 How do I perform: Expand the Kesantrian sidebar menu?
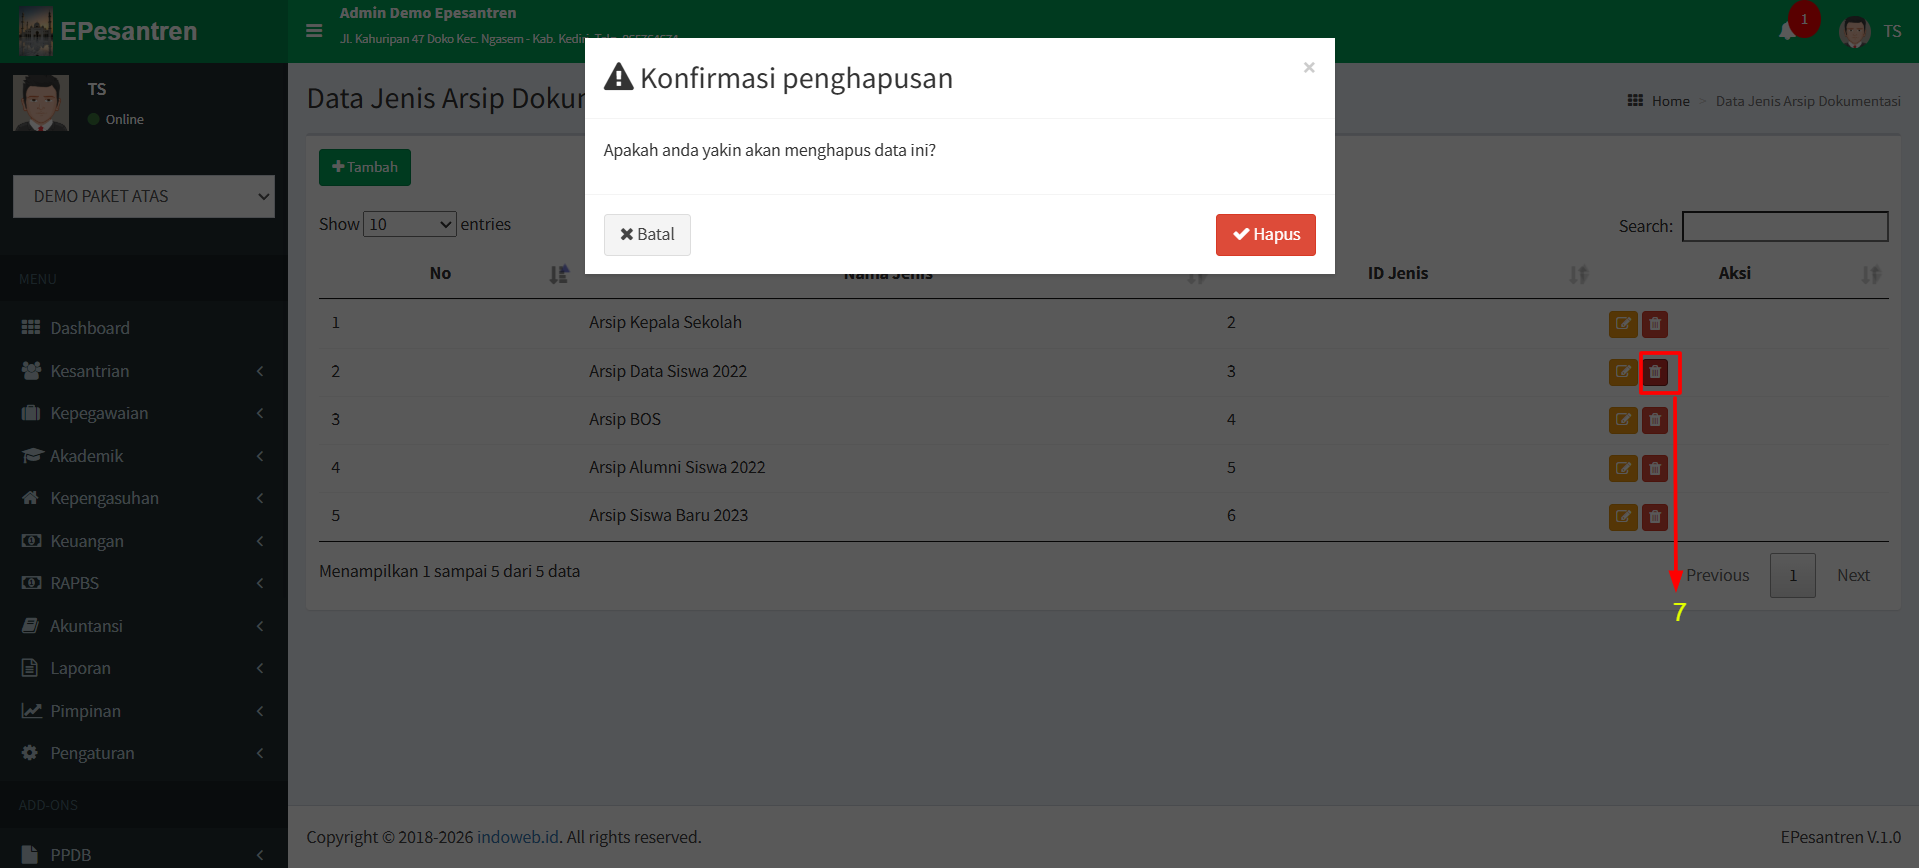[x=90, y=371]
